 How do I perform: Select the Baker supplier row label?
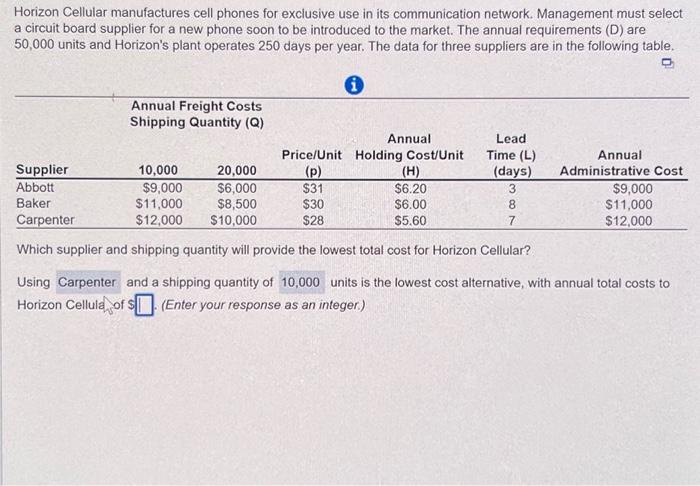pos(33,204)
